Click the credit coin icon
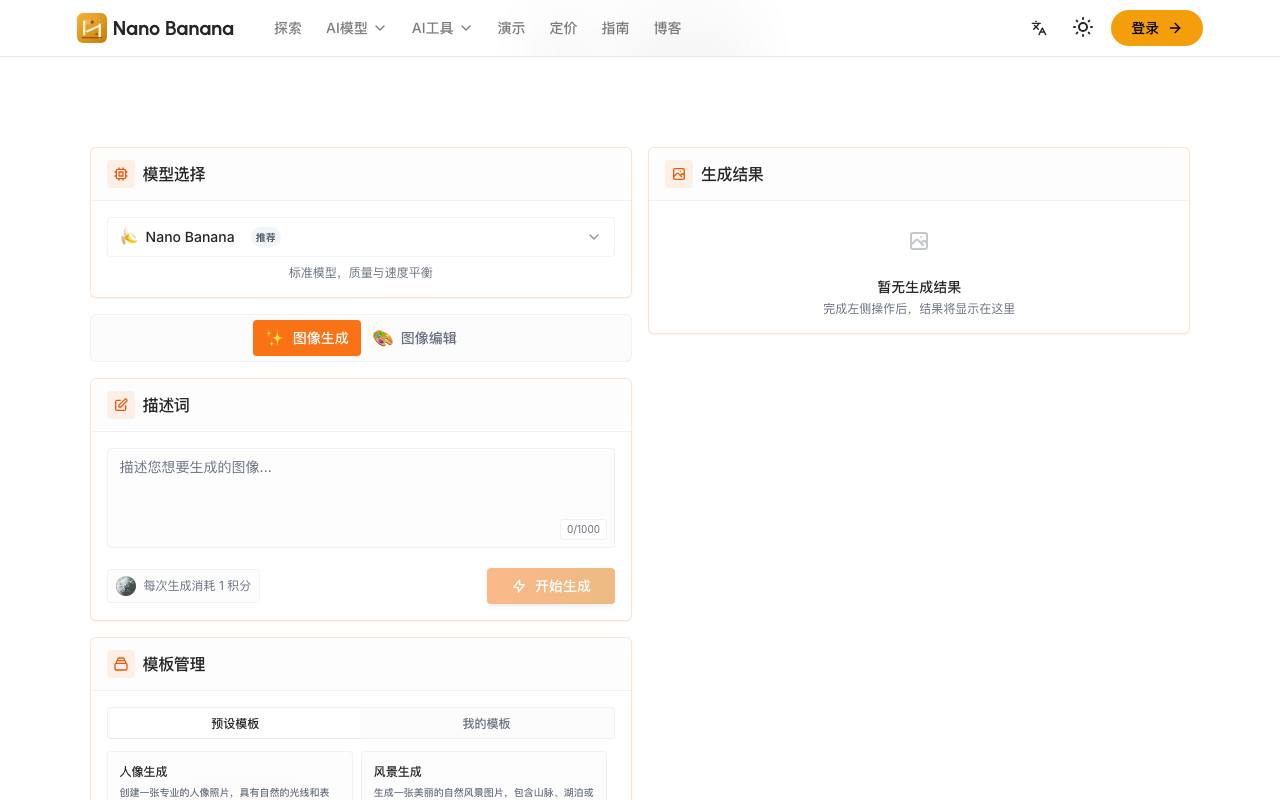Viewport: 1280px width, 800px height. [126, 586]
